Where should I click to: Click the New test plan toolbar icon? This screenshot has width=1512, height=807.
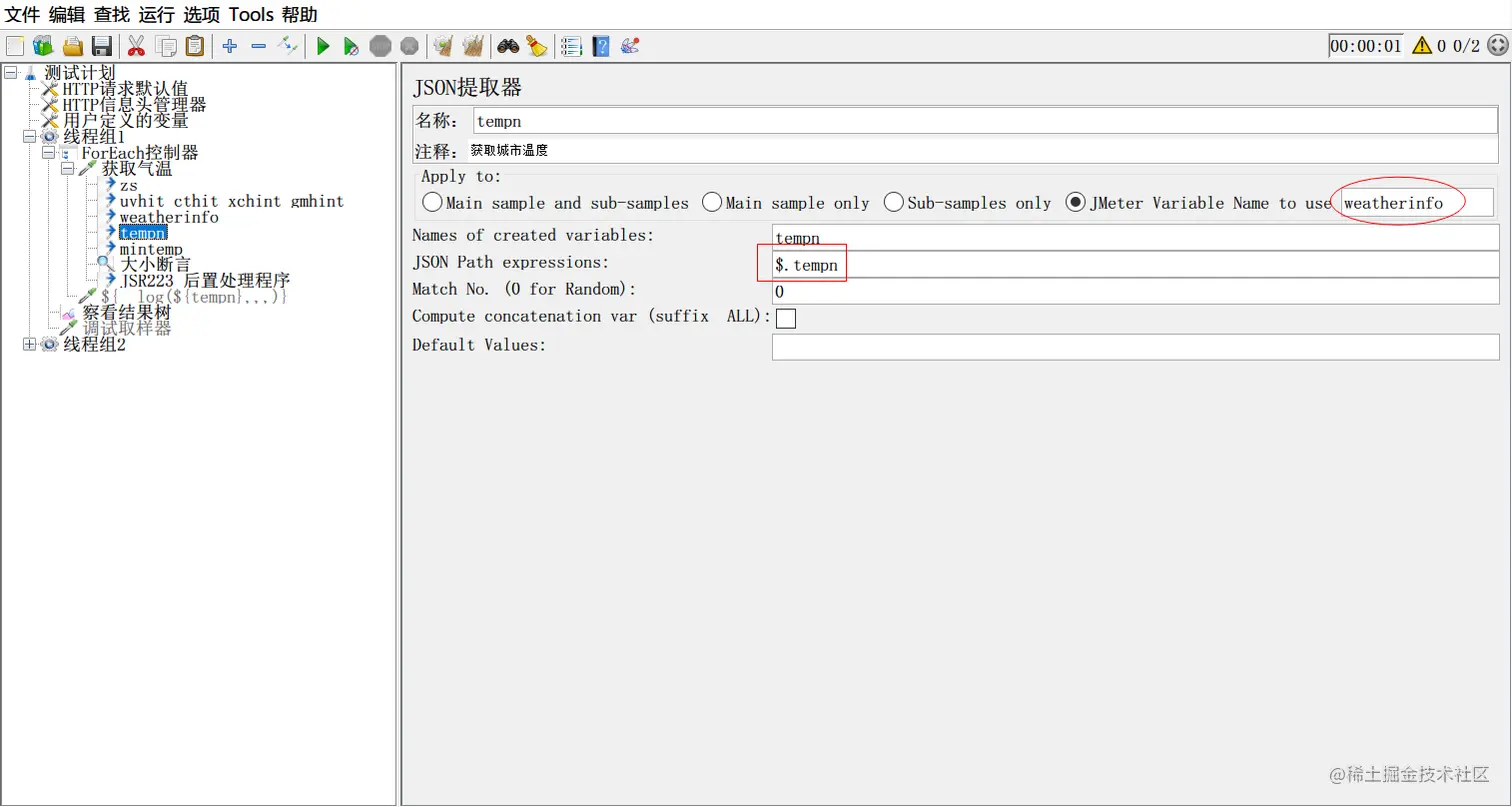[15, 46]
